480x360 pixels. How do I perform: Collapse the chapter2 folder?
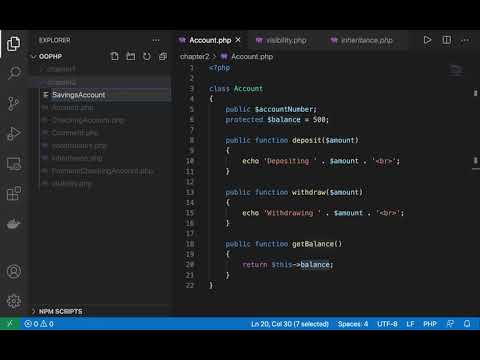(x=62, y=82)
